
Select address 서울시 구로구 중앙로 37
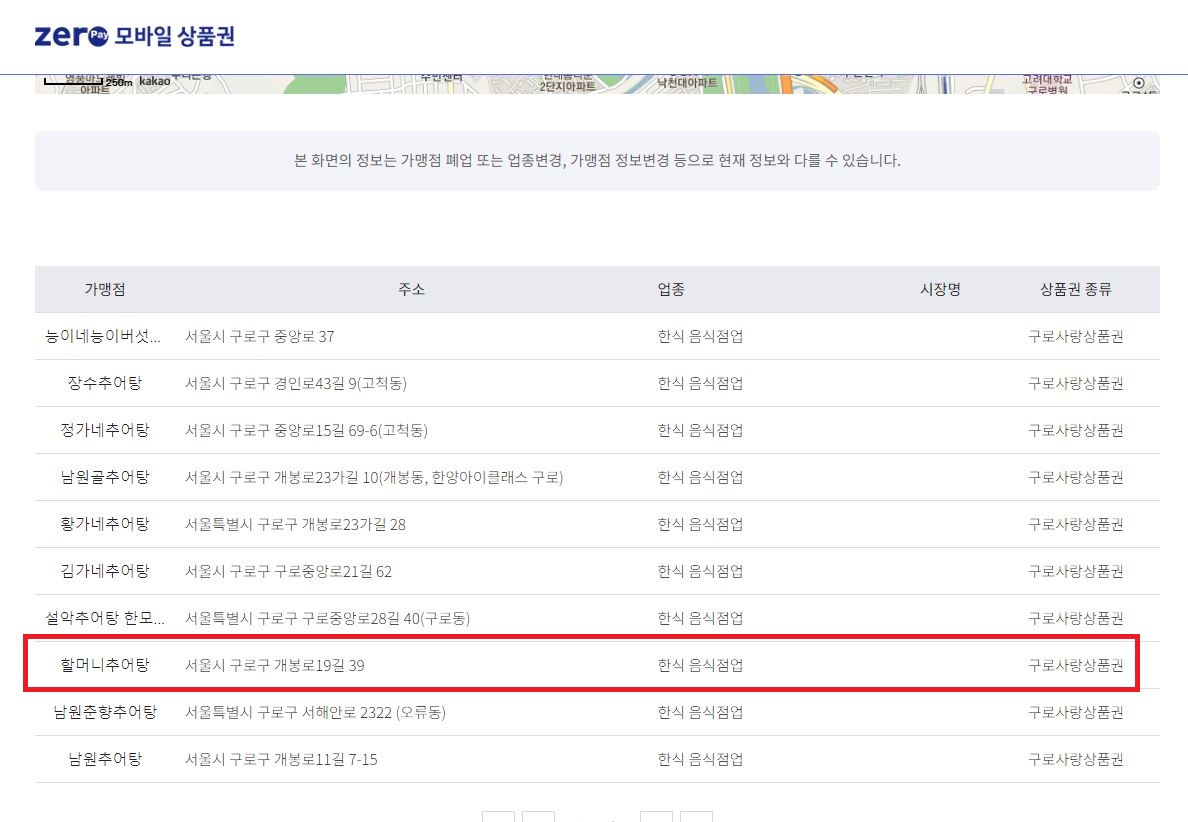260,336
